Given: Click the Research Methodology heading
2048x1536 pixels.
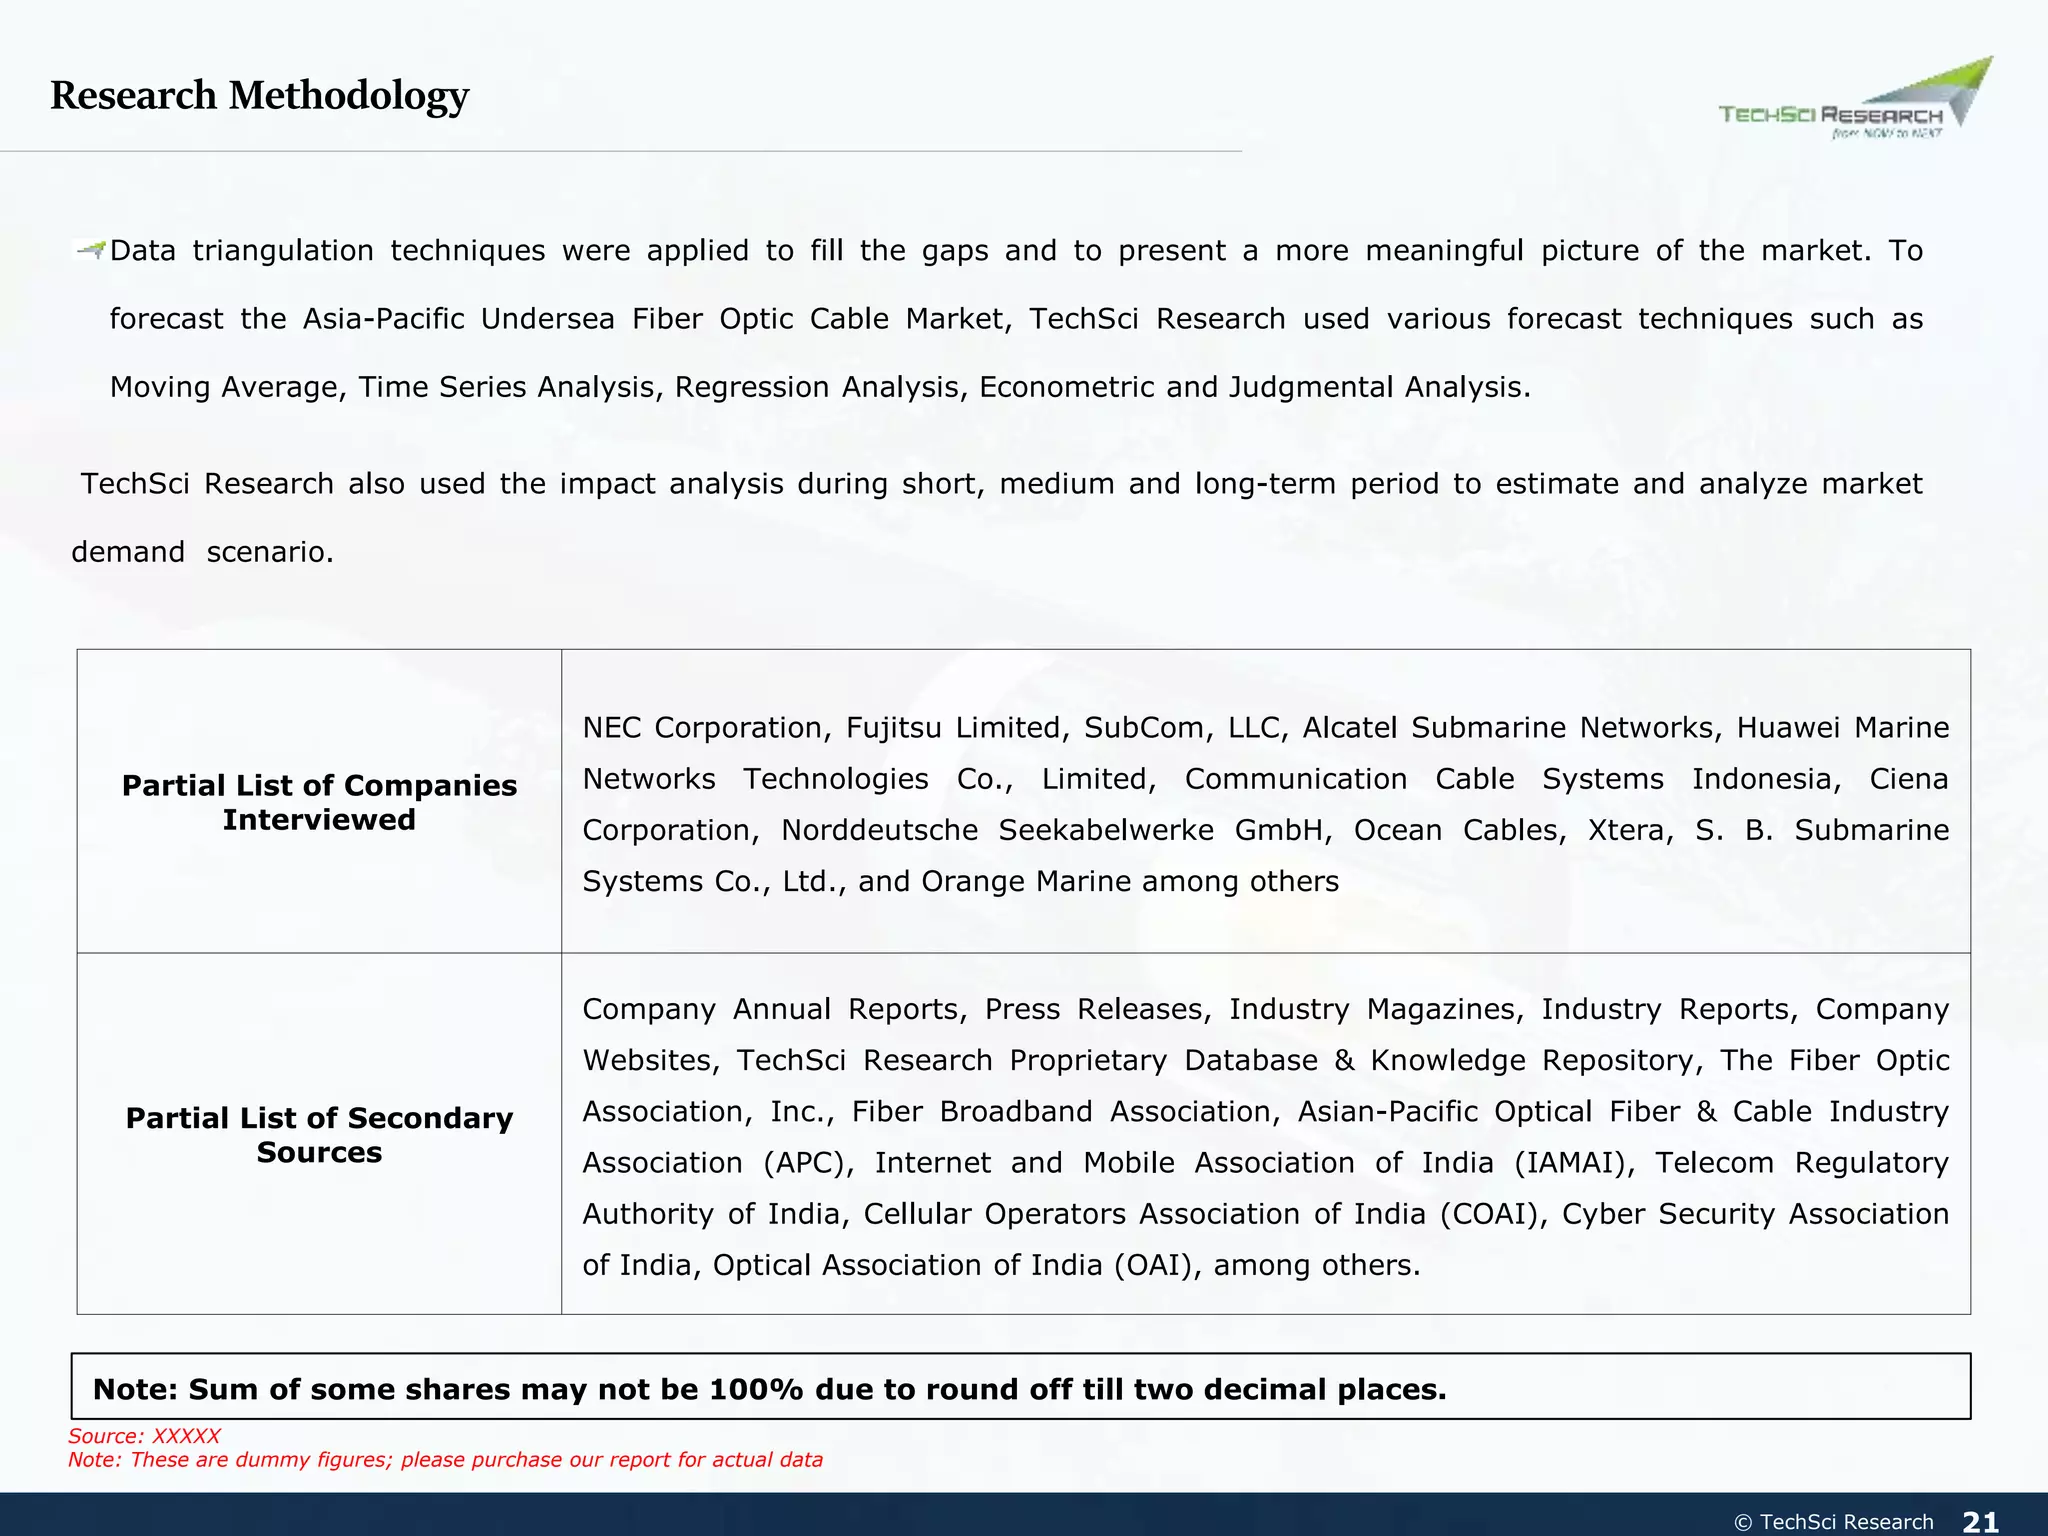Looking at the screenshot, I should click(259, 96).
